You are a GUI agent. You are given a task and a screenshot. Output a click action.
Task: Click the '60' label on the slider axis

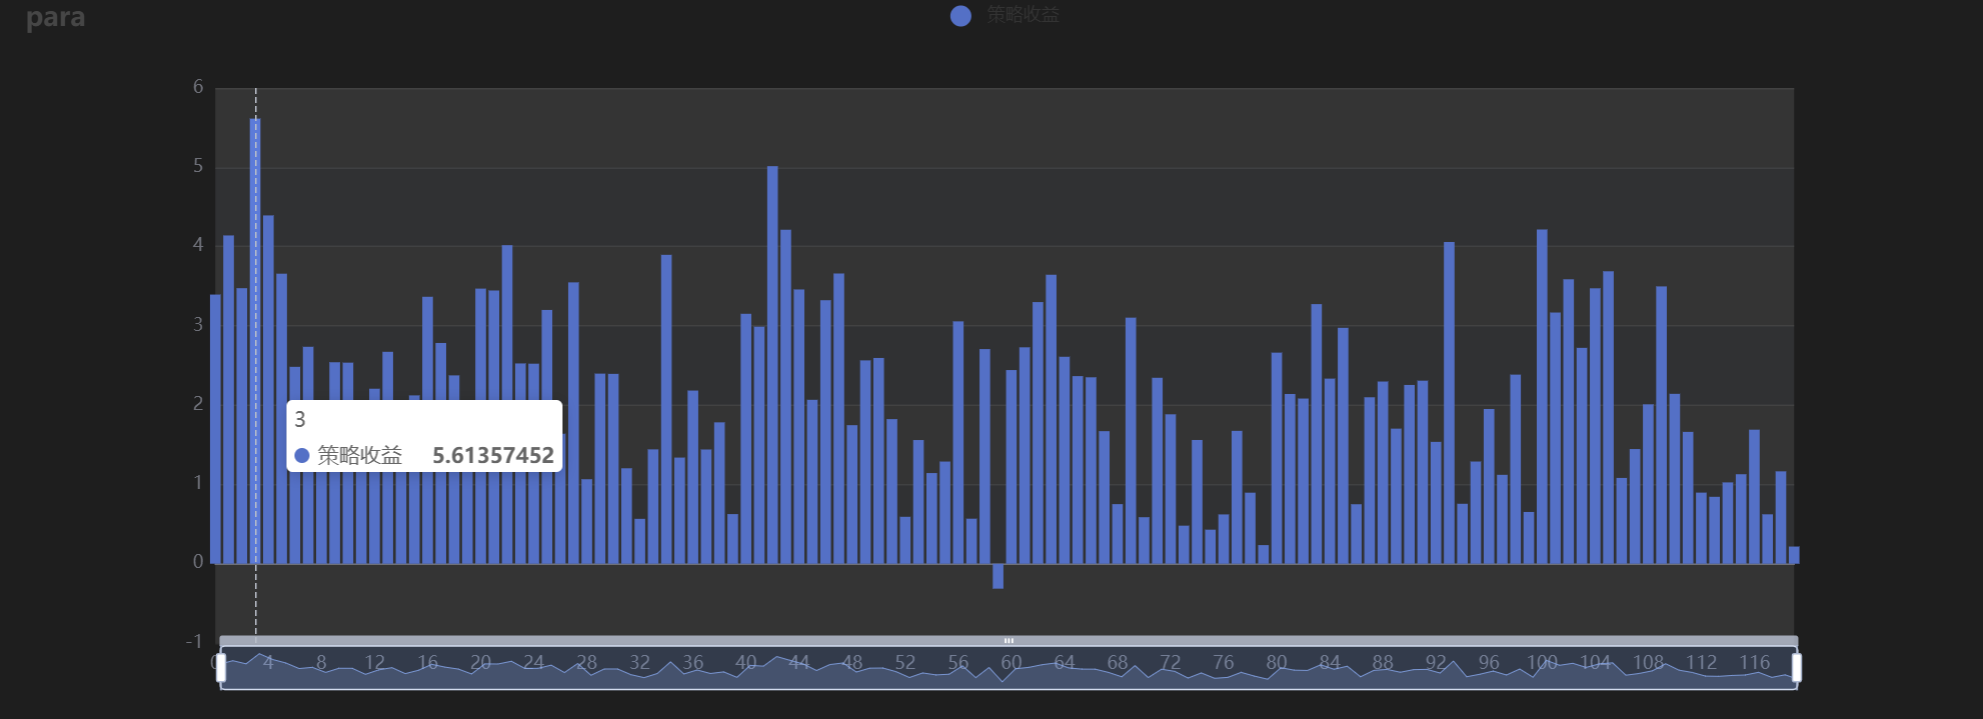pos(1011,662)
